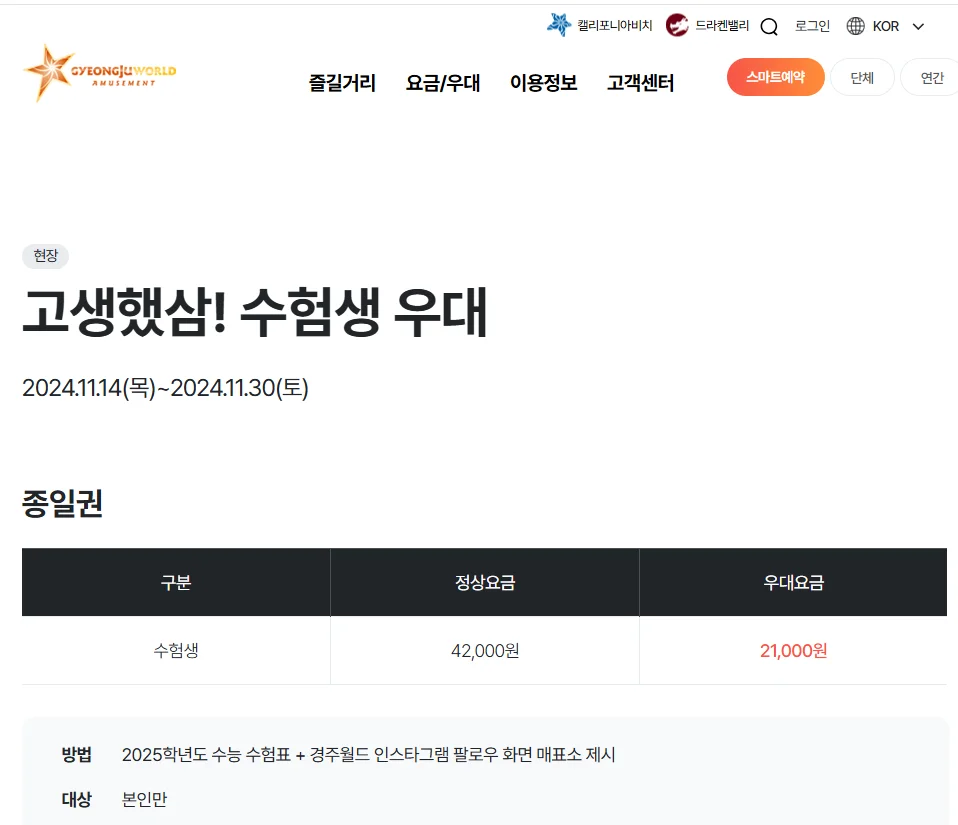Open the 고객센터 menu

coord(641,85)
